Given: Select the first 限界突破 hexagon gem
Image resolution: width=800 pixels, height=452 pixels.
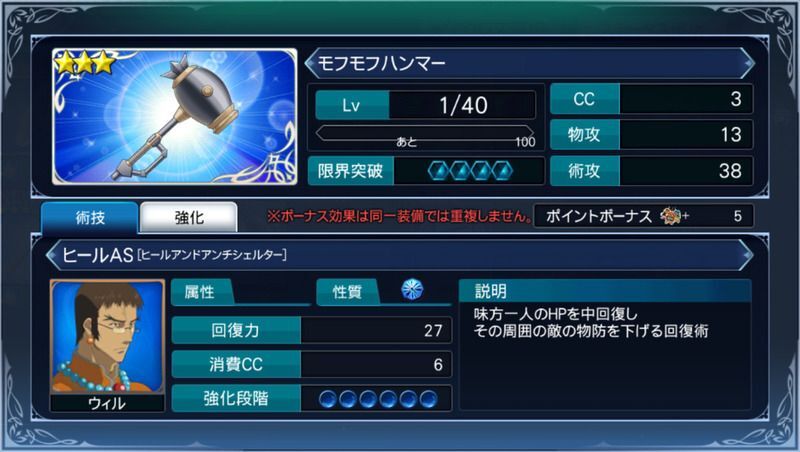Looking at the screenshot, I should (439, 171).
